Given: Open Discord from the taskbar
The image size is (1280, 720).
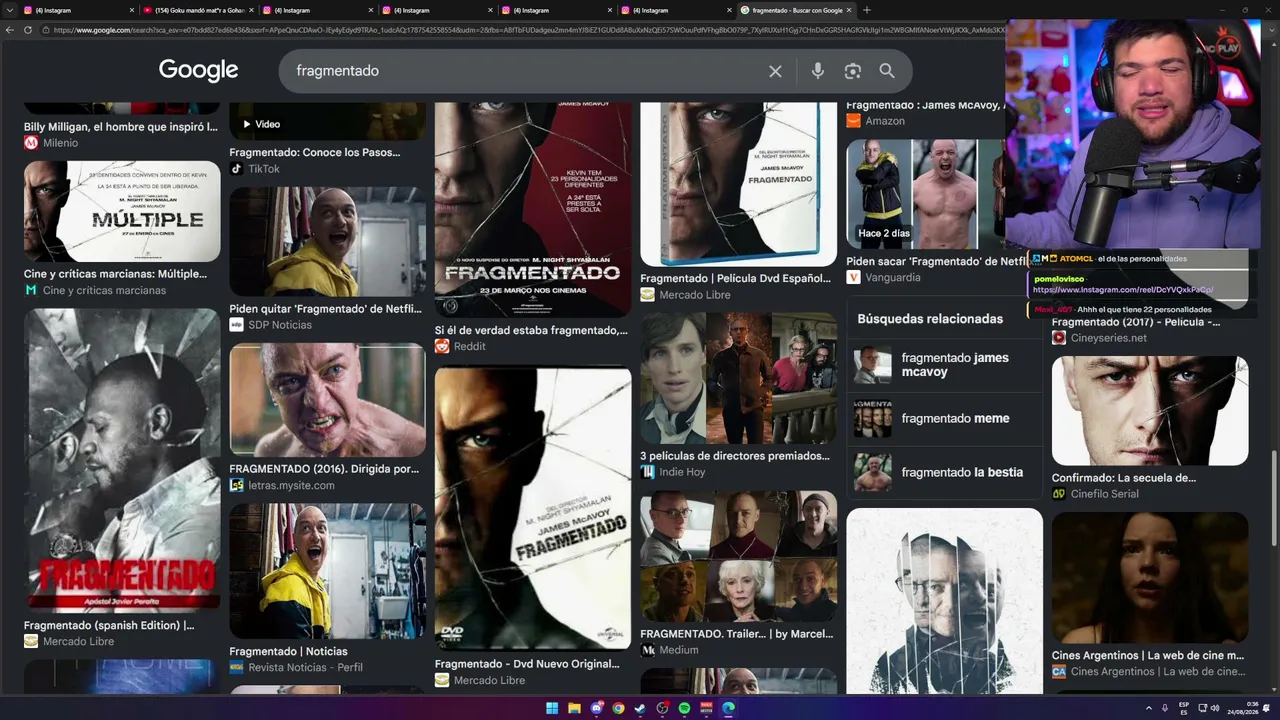Looking at the screenshot, I should pos(597,708).
